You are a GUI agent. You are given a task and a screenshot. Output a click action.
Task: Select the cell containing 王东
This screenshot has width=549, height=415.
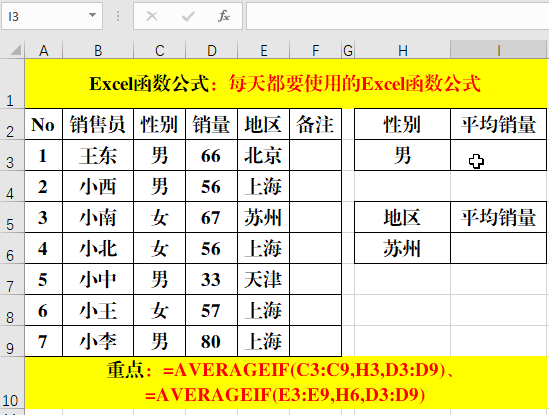[98, 155]
